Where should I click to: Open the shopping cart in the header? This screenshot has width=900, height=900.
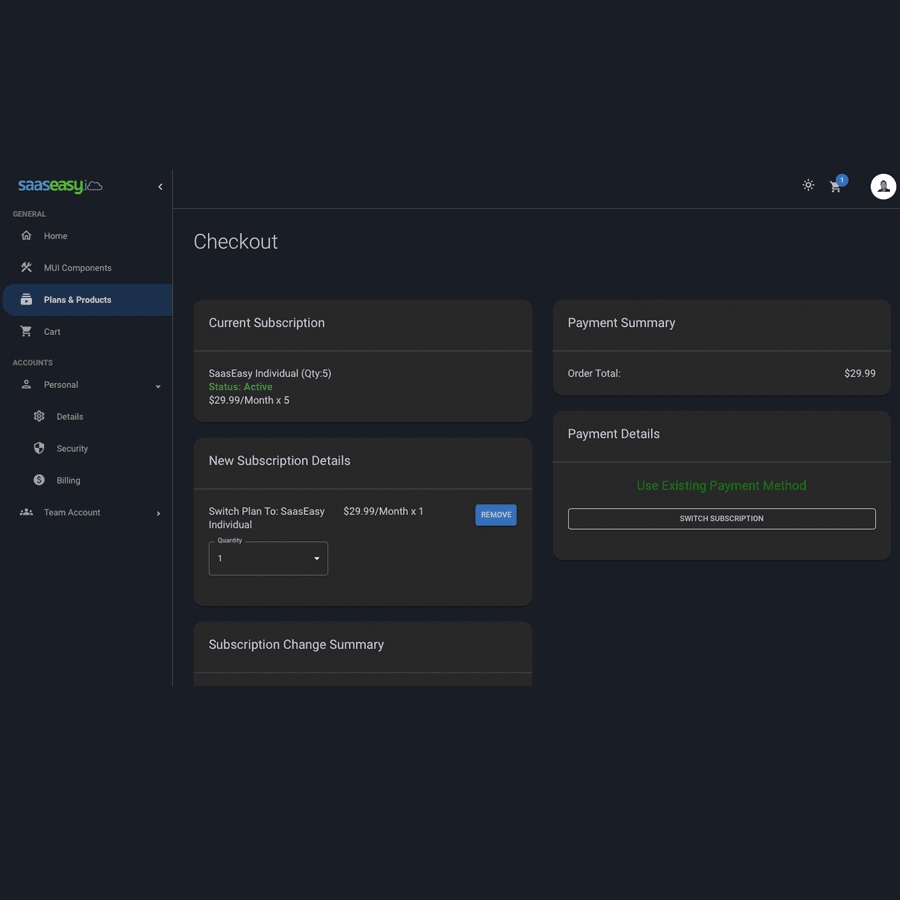pos(835,187)
